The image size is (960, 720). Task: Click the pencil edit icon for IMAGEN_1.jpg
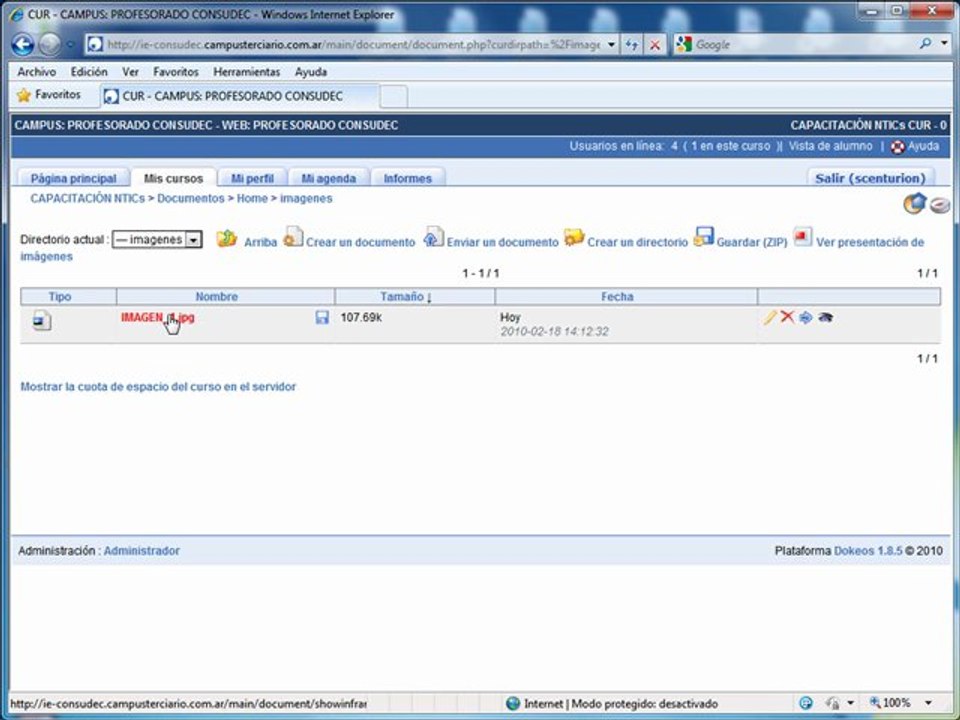pos(770,317)
